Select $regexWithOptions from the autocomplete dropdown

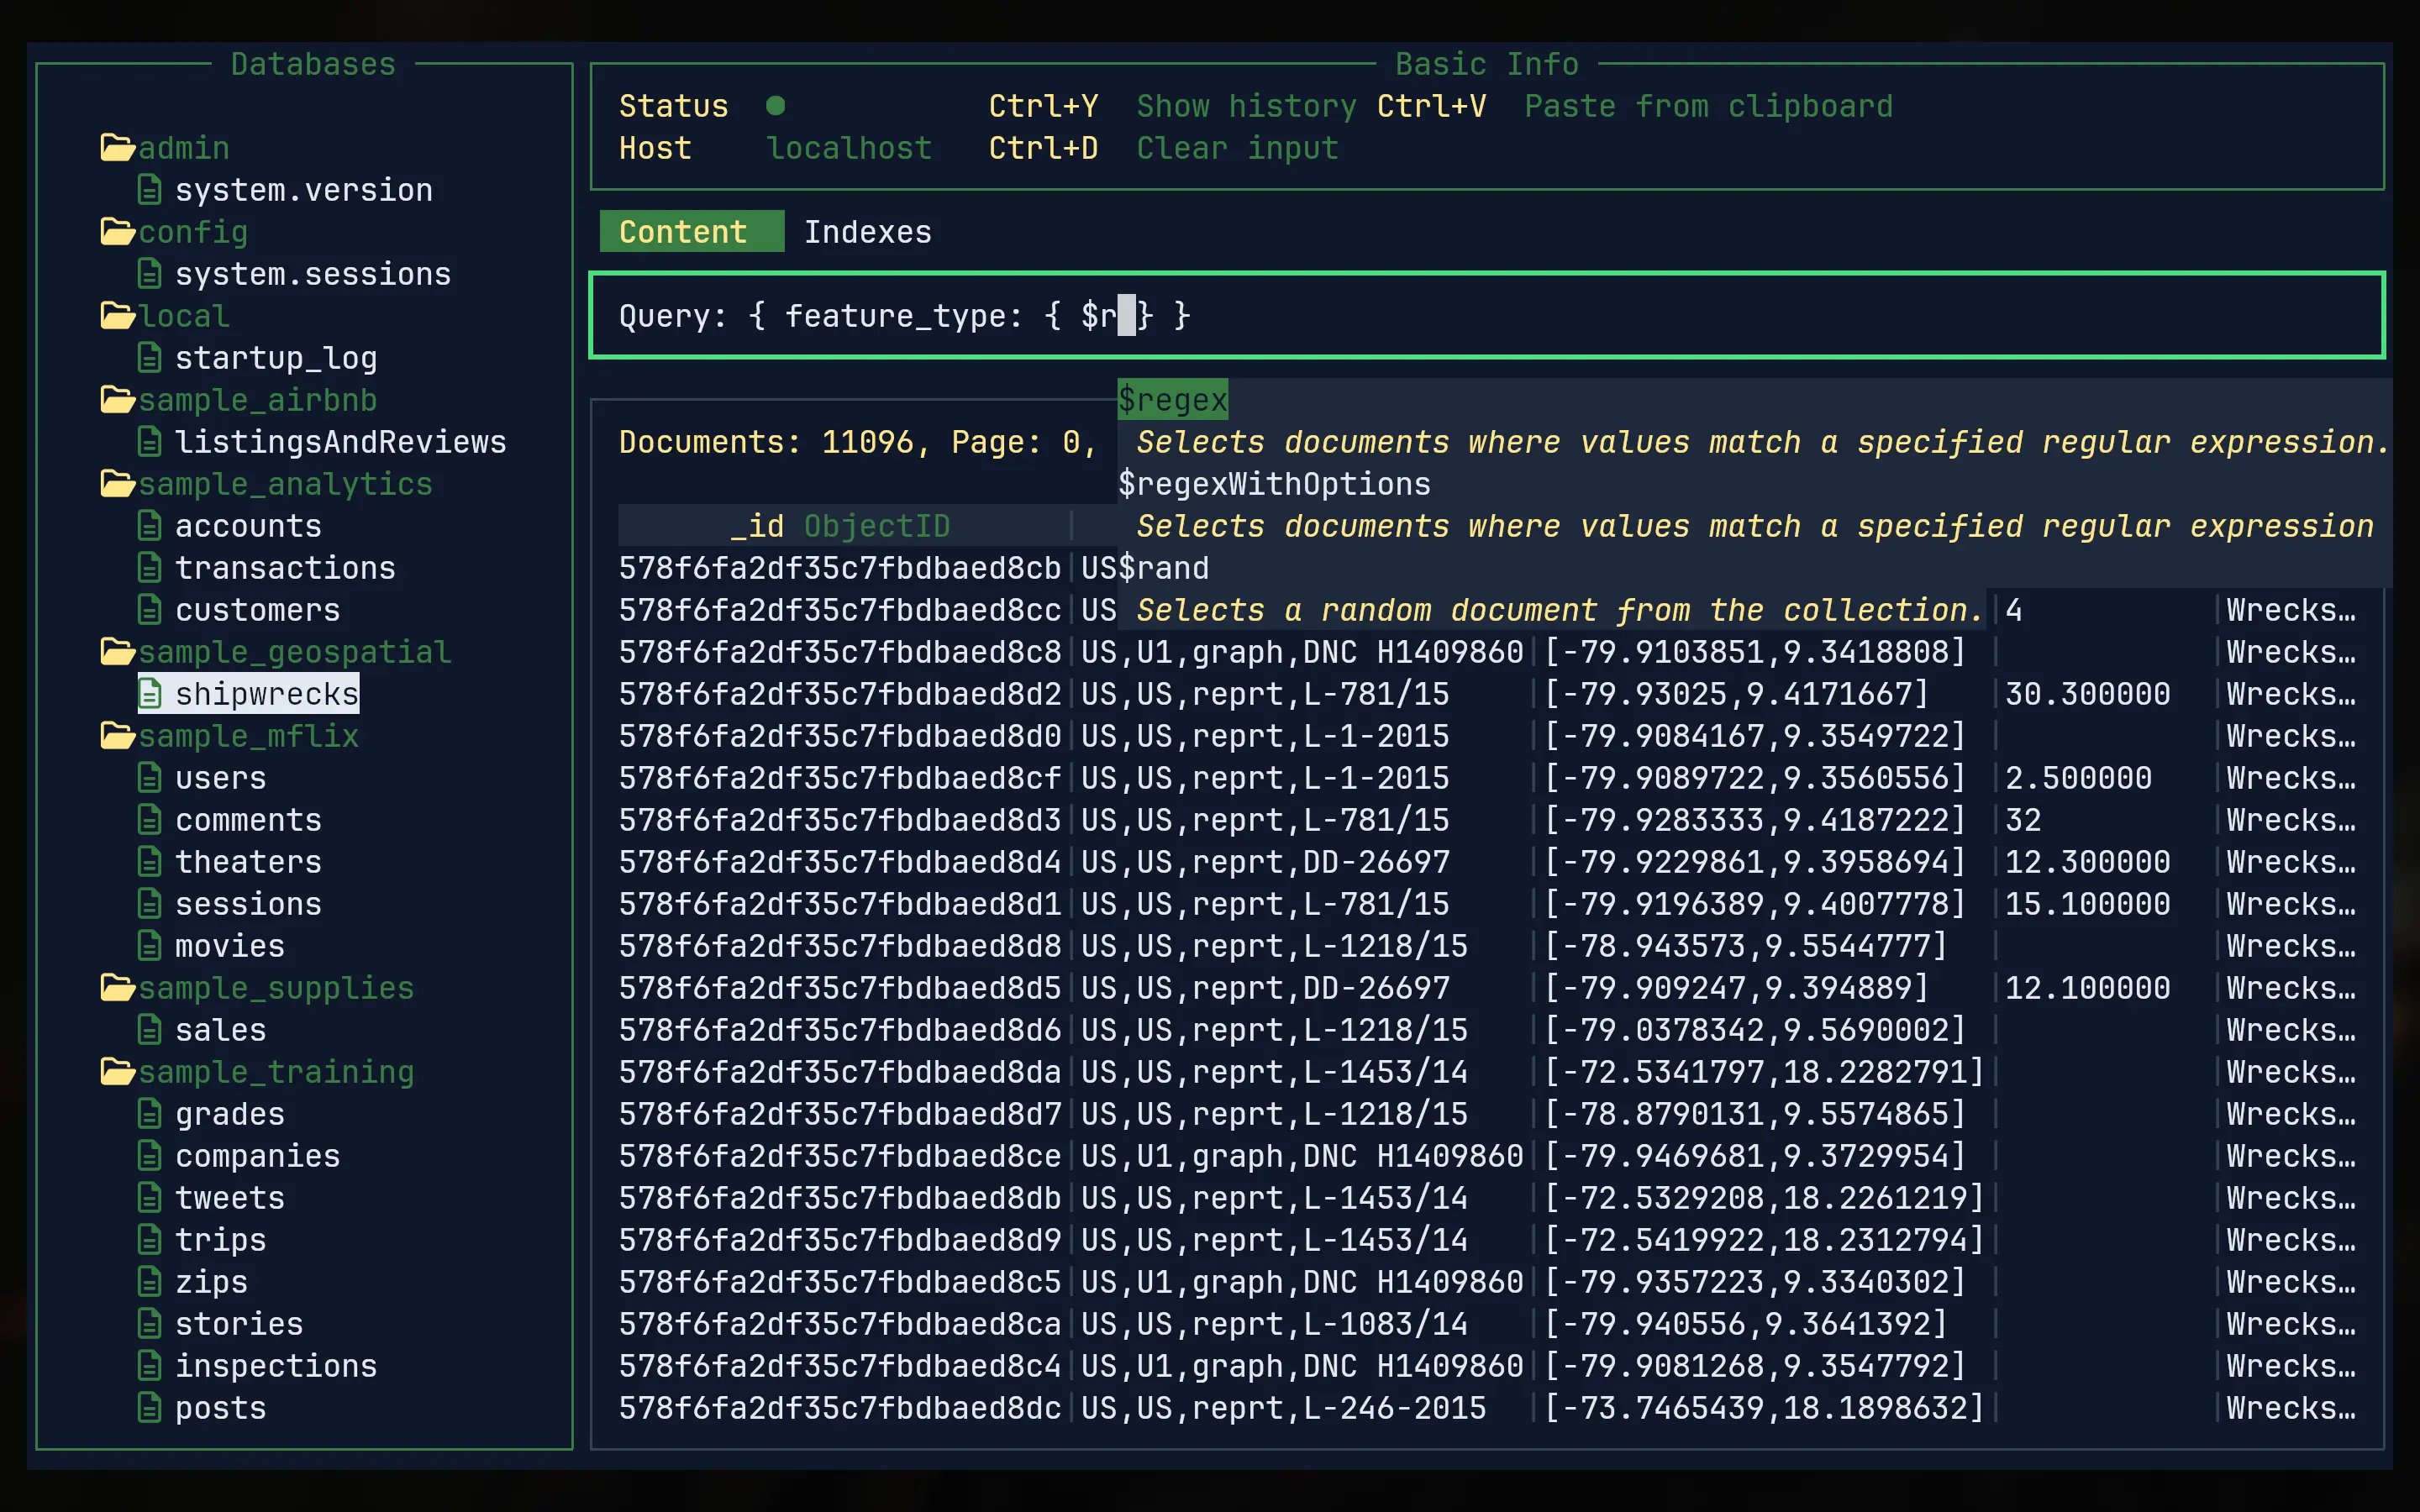coord(1274,483)
